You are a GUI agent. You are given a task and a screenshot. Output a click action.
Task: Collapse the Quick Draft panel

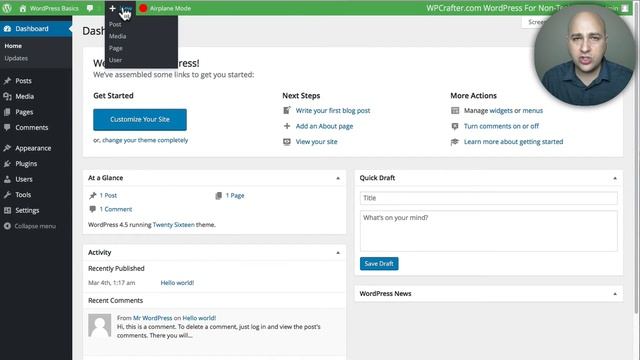click(615, 178)
